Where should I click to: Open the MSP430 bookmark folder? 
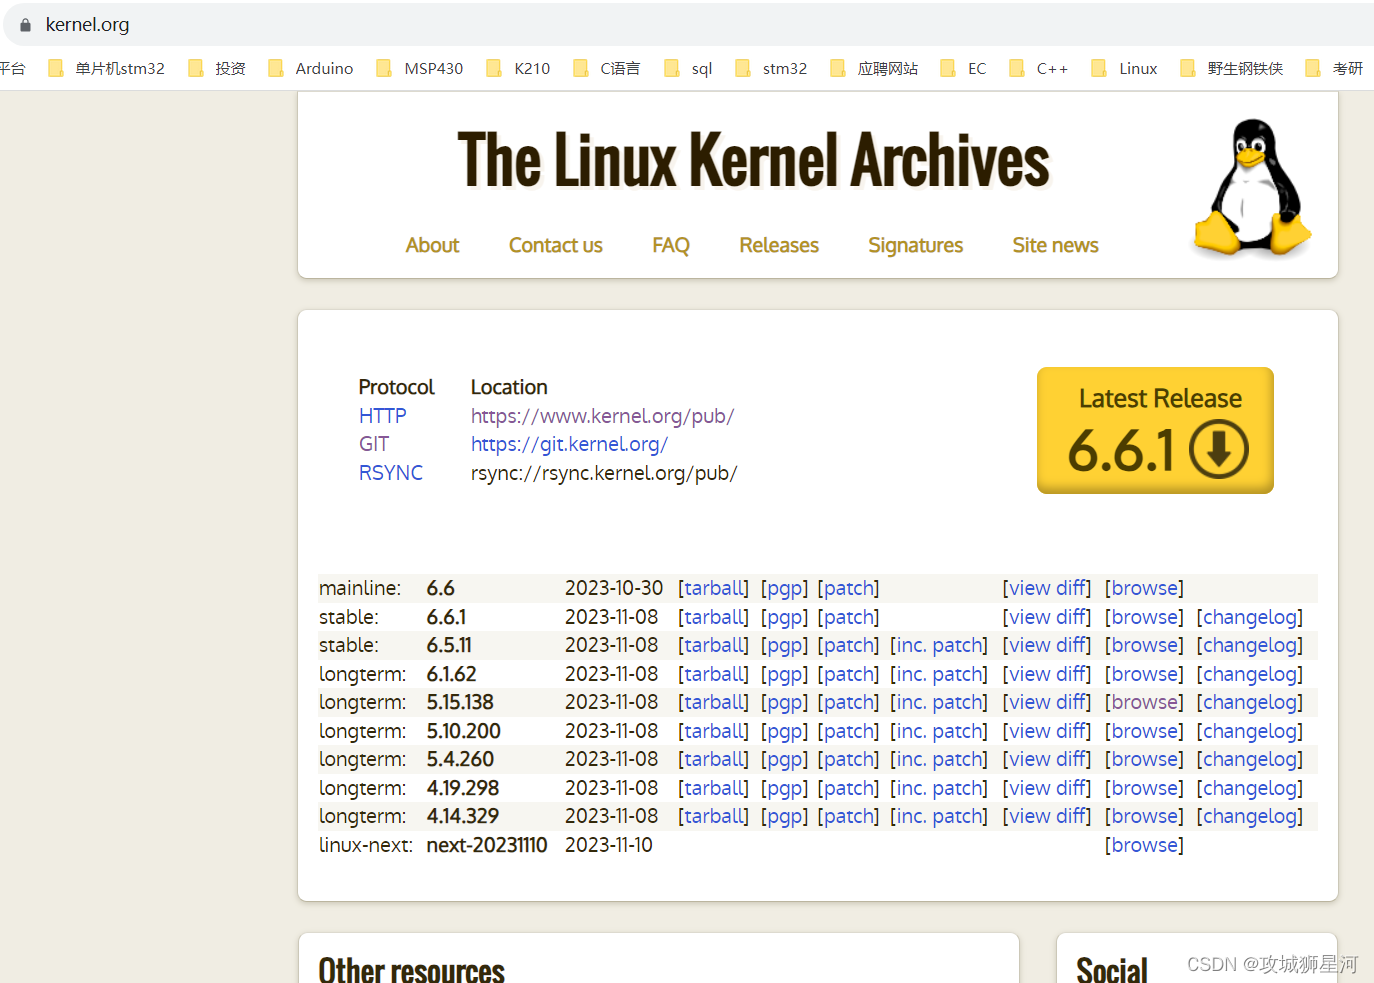click(420, 68)
